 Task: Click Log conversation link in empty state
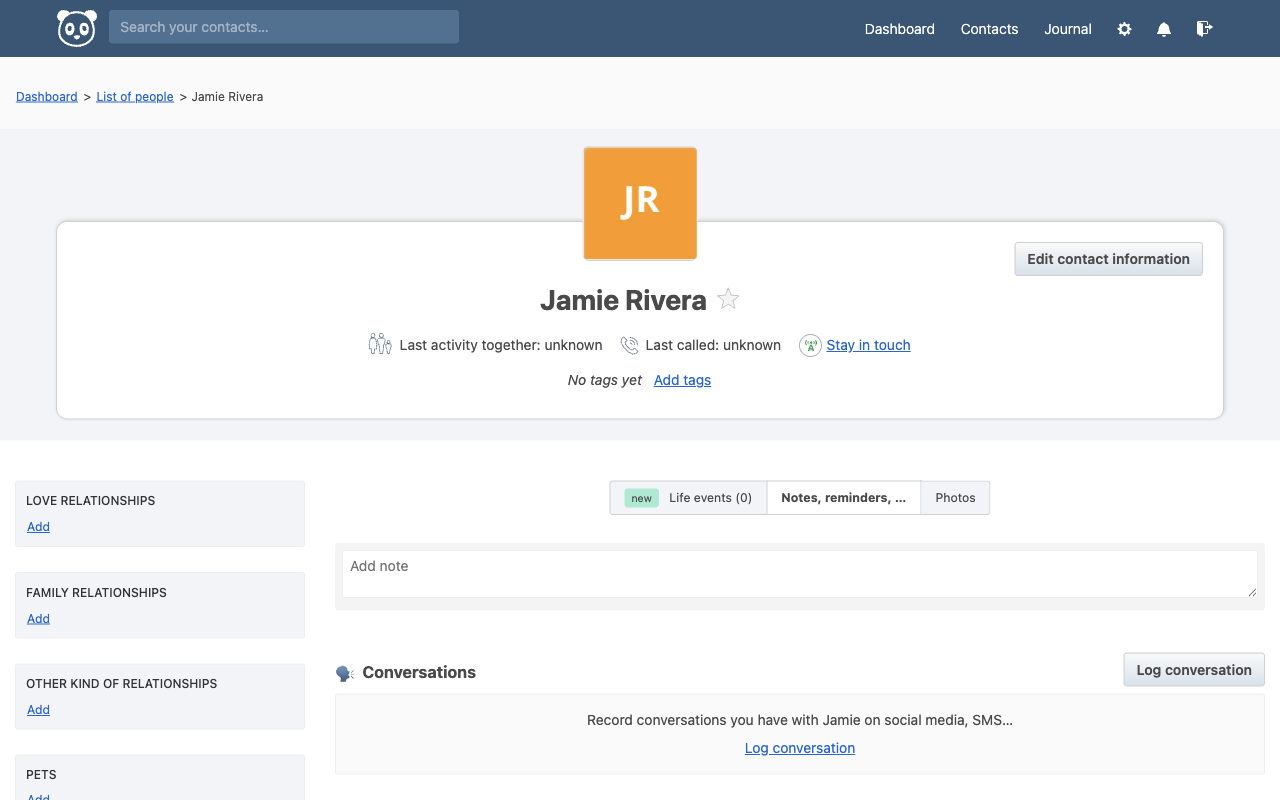800,748
